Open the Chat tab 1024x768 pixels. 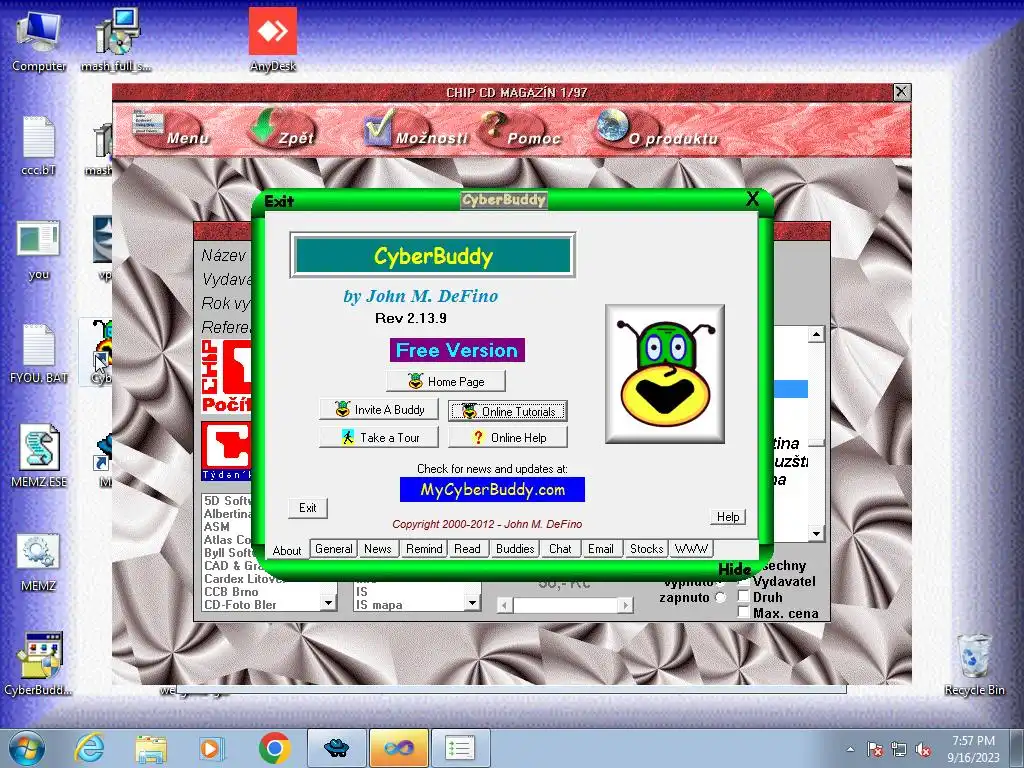(560, 549)
